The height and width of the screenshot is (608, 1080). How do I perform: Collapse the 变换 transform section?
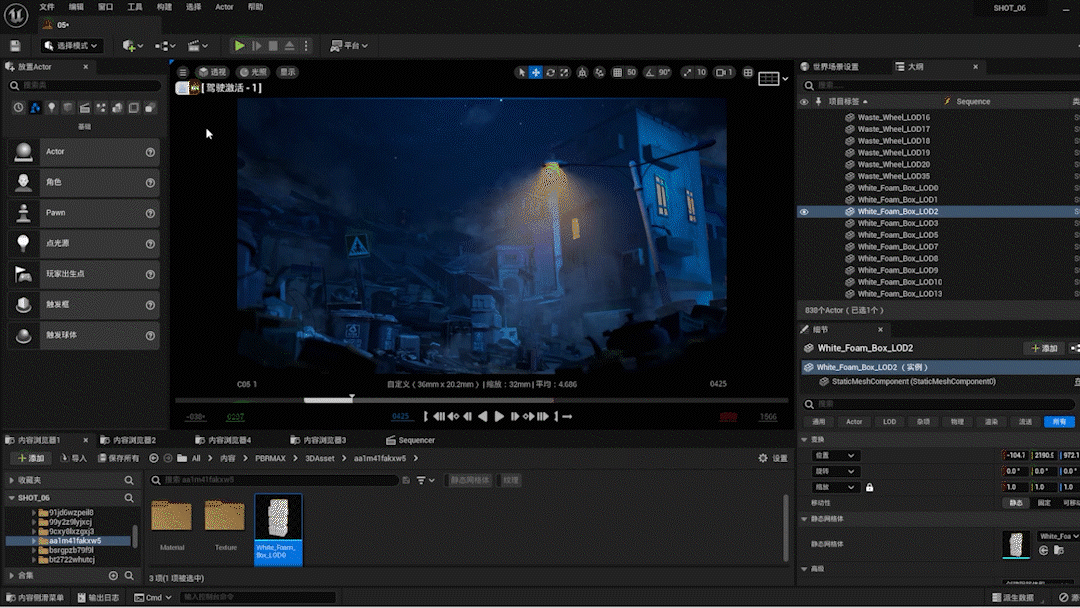pos(804,439)
